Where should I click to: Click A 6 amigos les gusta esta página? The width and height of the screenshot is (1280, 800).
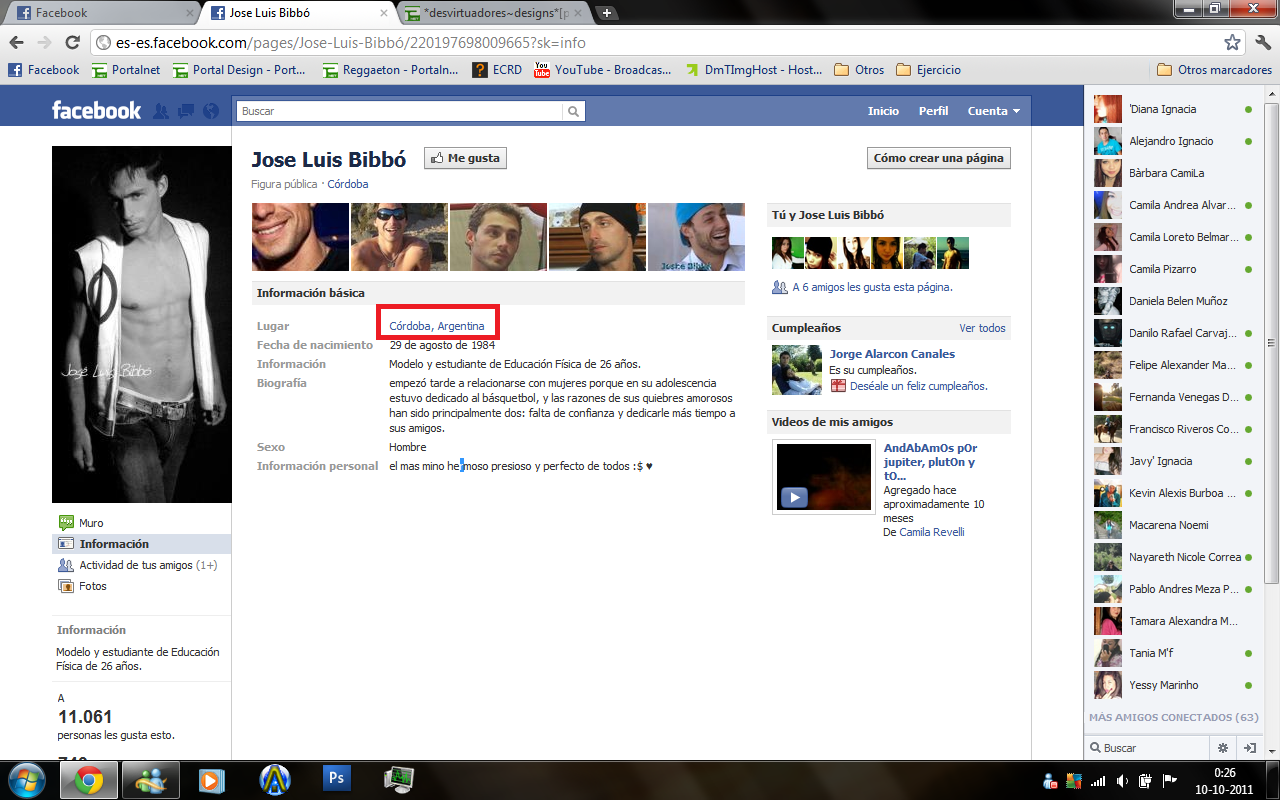click(872, 287)
